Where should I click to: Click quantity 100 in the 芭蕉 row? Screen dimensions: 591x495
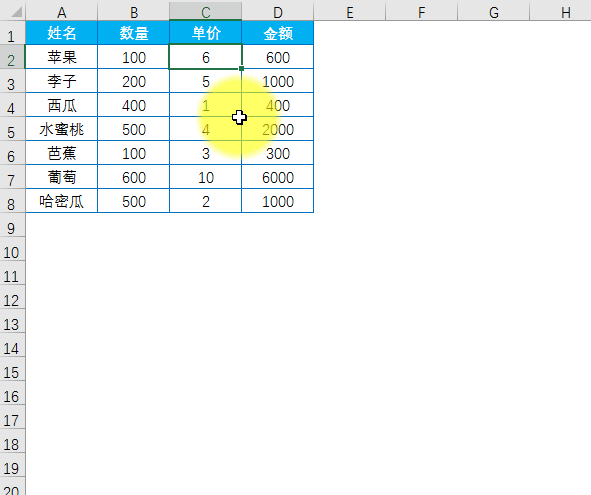click(133, 153)
